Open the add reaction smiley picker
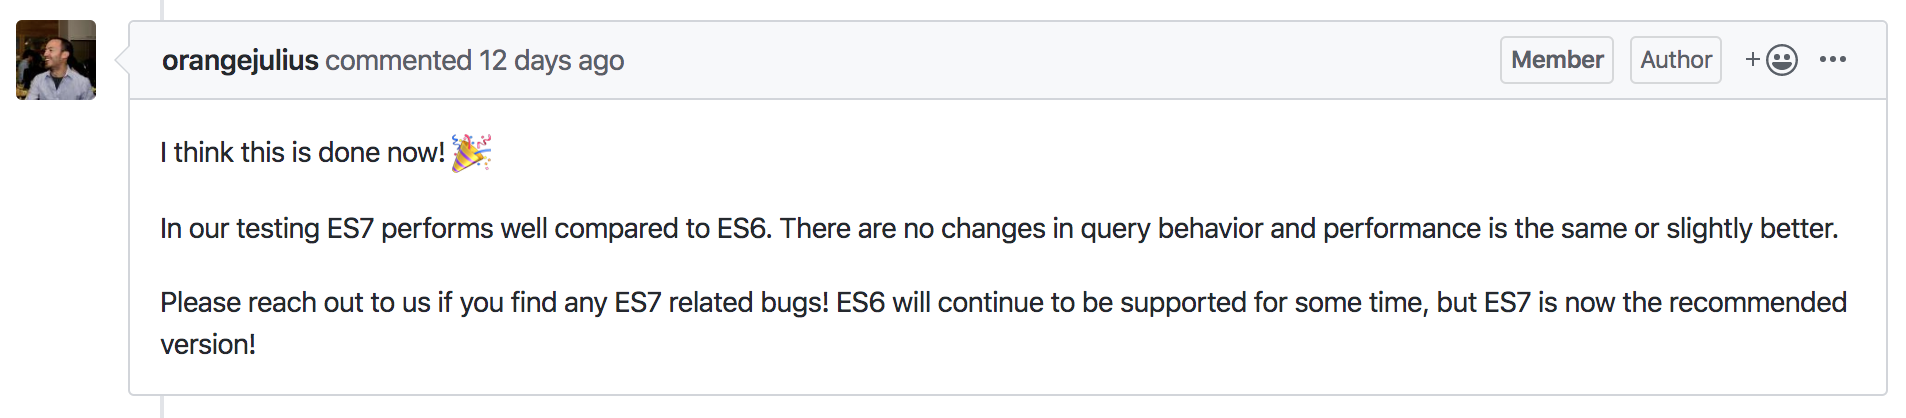The image size is (1906, 418). pos(1772,60)
